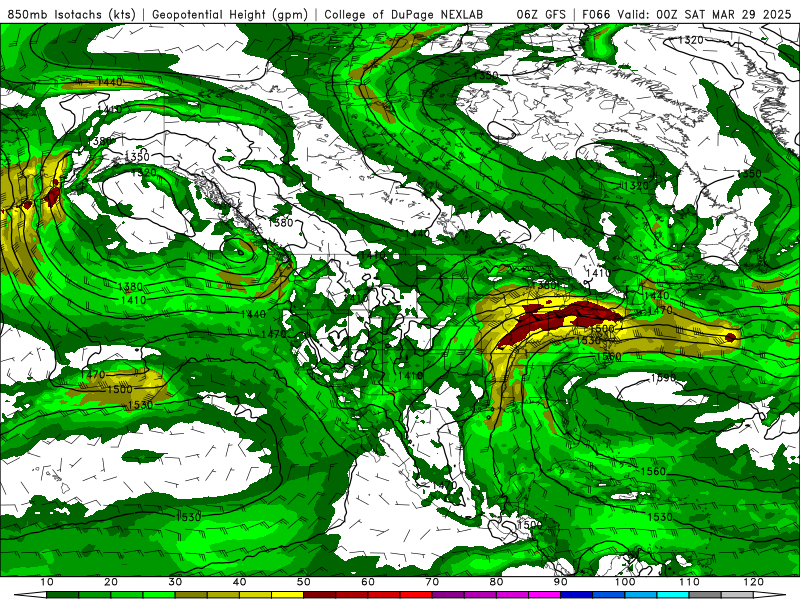
Task: Click the "100" label on the color scale
Action: 625,582
